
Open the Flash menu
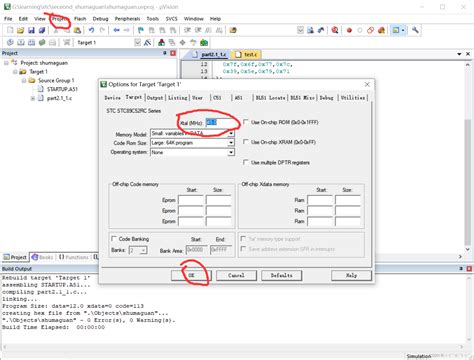80,19
